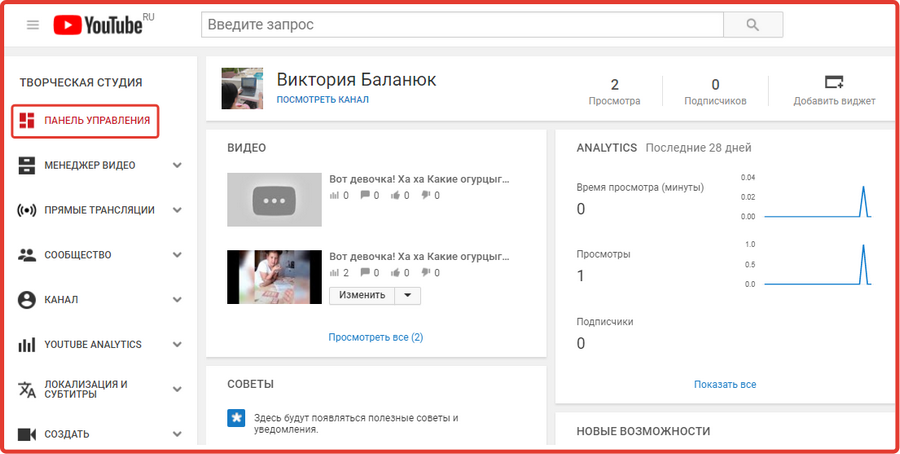
Task: Click the Локализация и субтитры translate icon
Action: coord(27,389)
